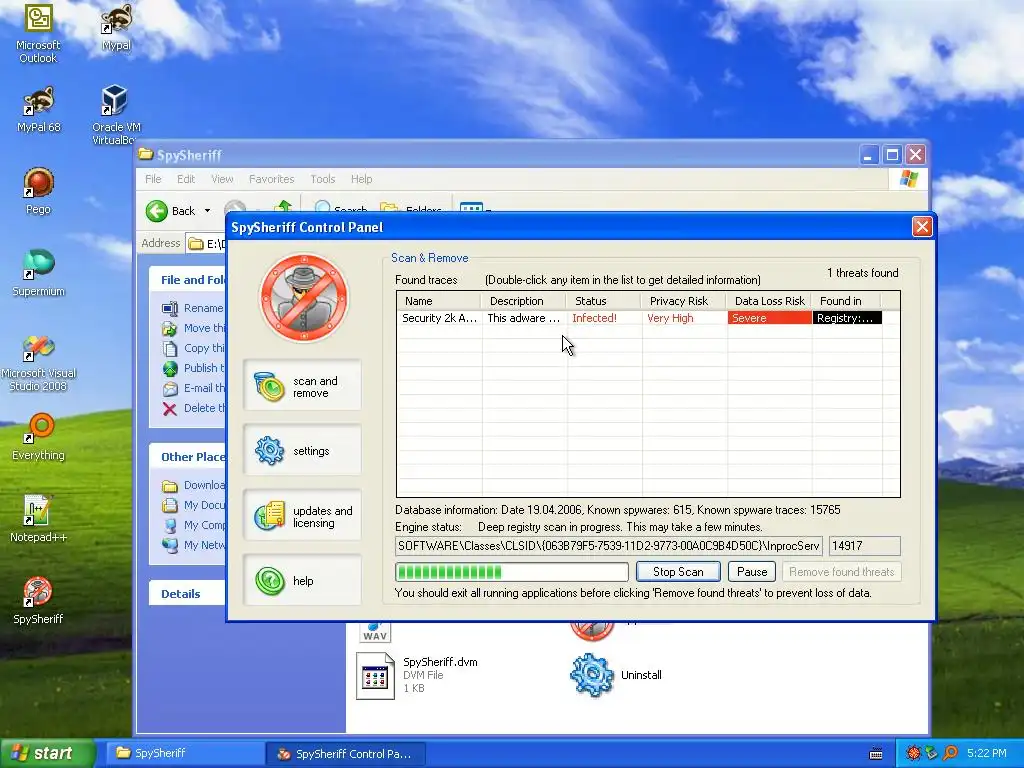
Task: Click the 5:22 PM taskbar clock
Action: click(986, 753)
